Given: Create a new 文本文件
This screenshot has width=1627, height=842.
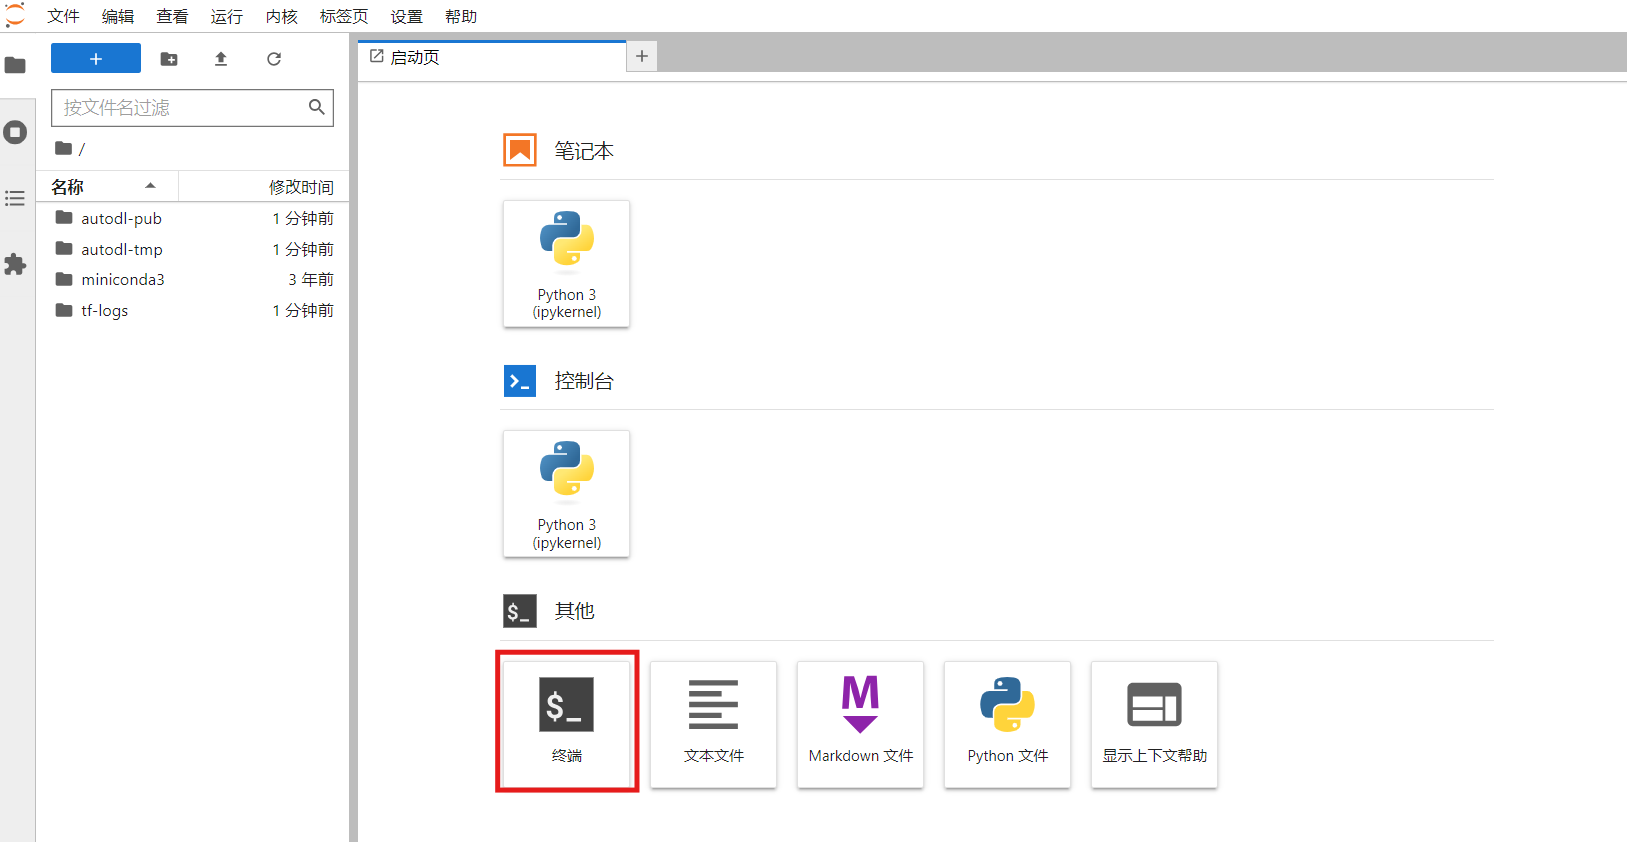Looking at the screenshot, I should (x=714, y=724).
